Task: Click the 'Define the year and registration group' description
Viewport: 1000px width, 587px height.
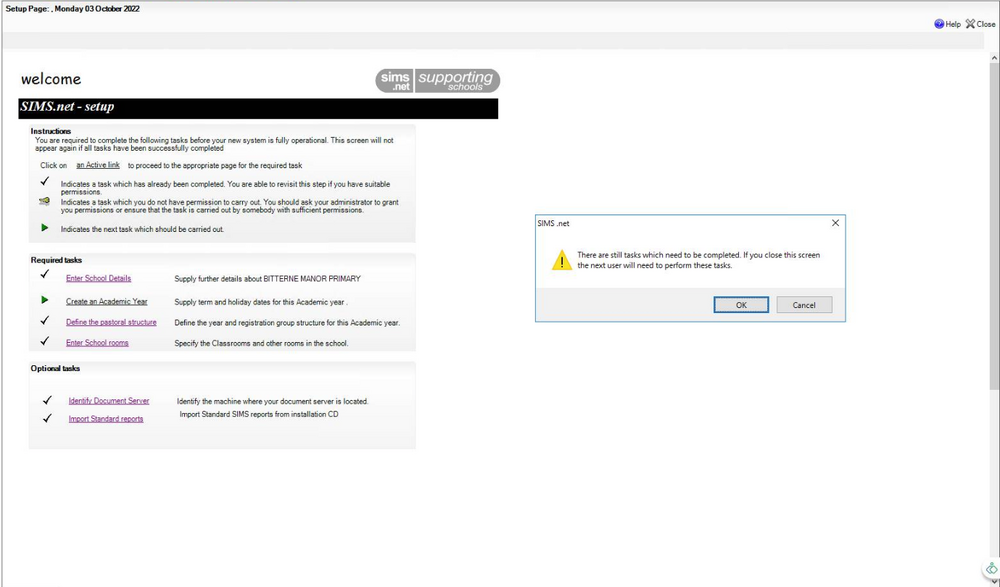Action: click(x=288, y=323)
